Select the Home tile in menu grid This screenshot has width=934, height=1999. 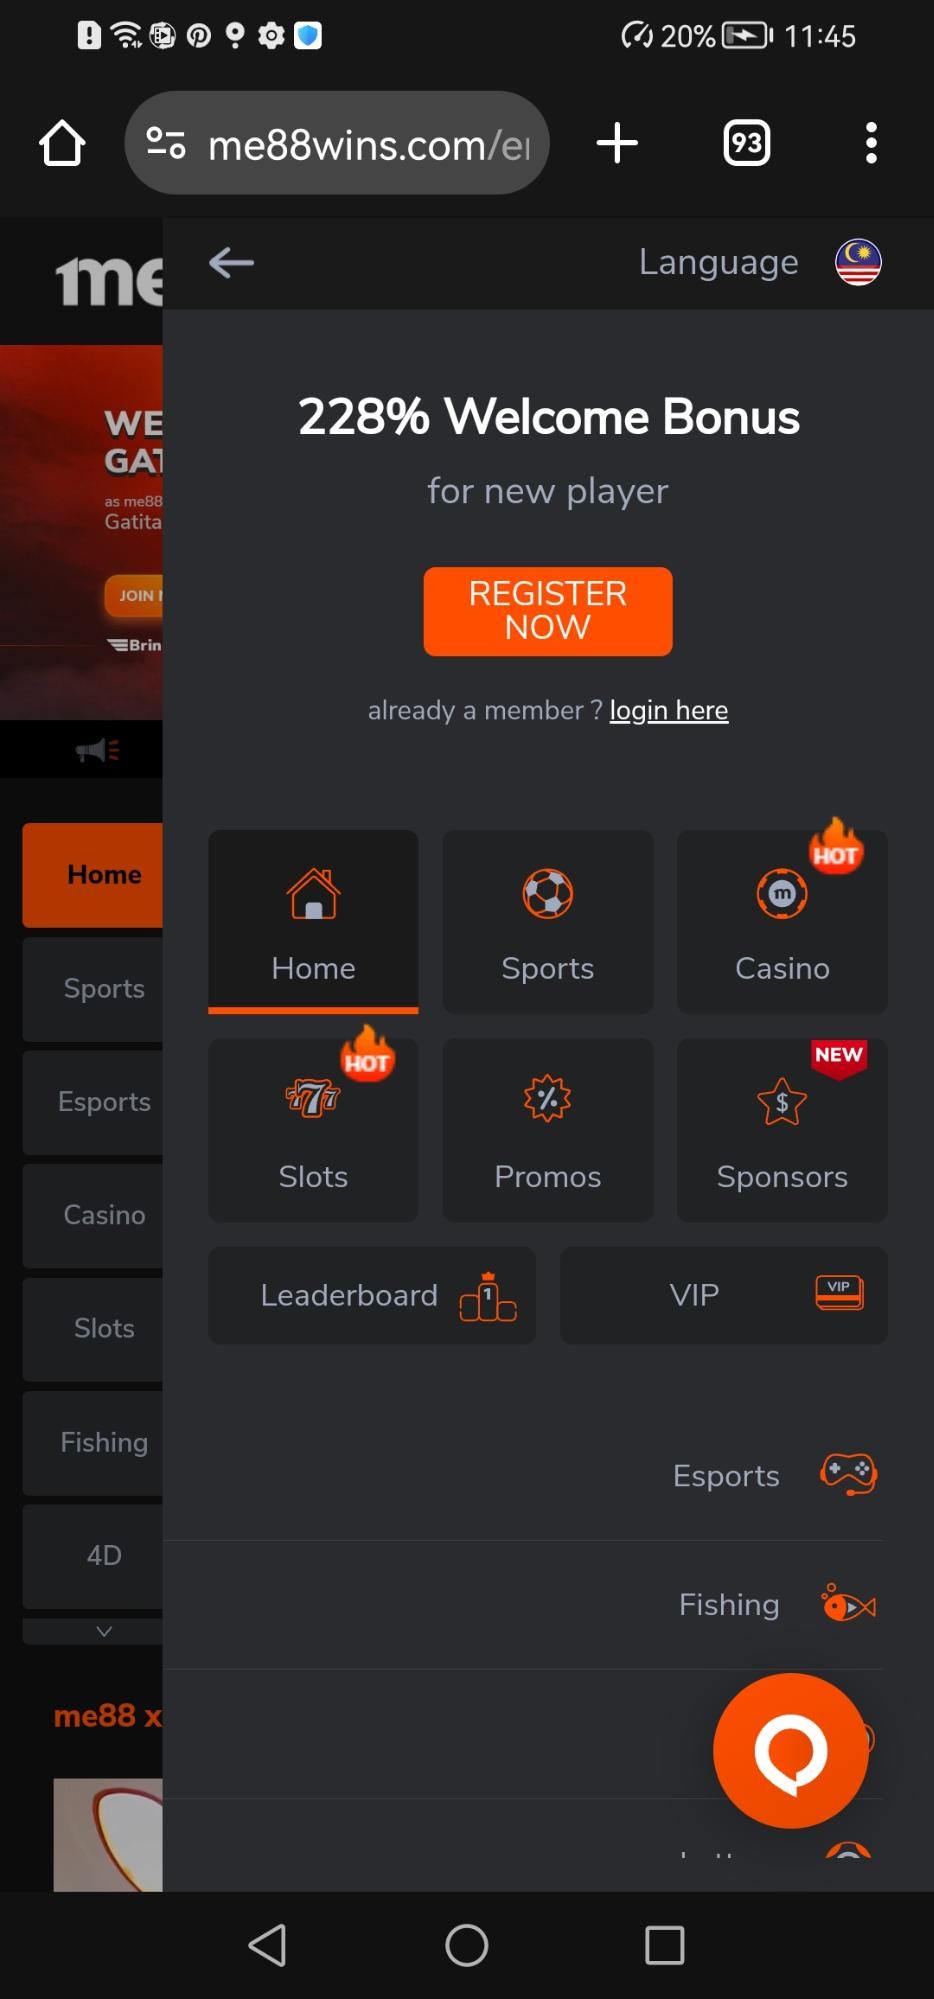coord(313,921)
